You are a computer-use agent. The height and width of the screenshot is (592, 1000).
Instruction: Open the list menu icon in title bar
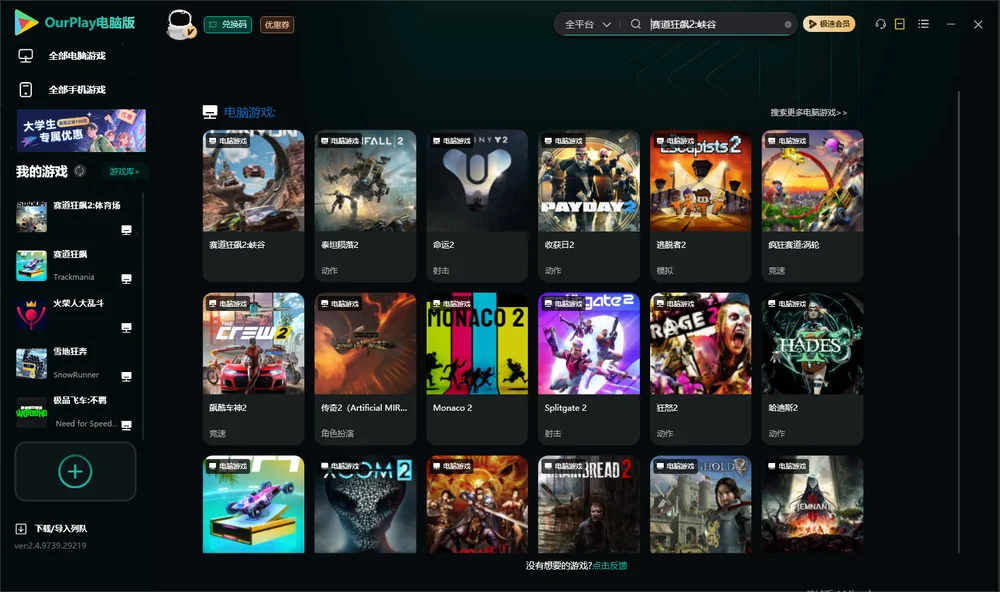click(923, 24)
